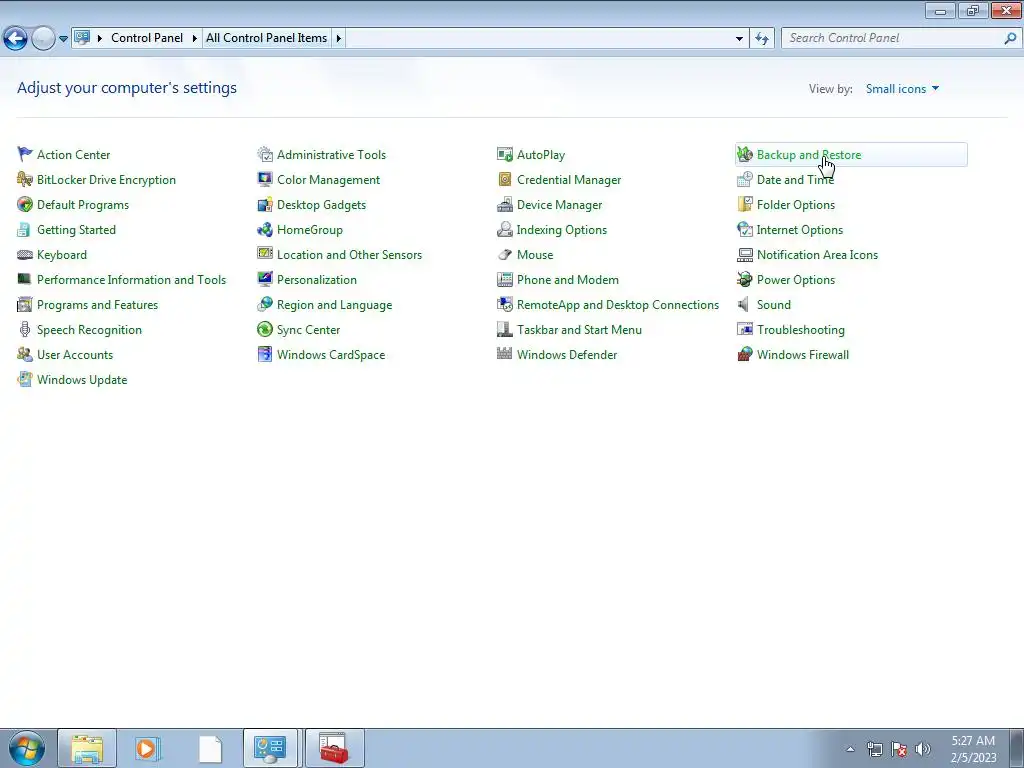
Task: Open the Date and Time link
Action: [795, 180]
